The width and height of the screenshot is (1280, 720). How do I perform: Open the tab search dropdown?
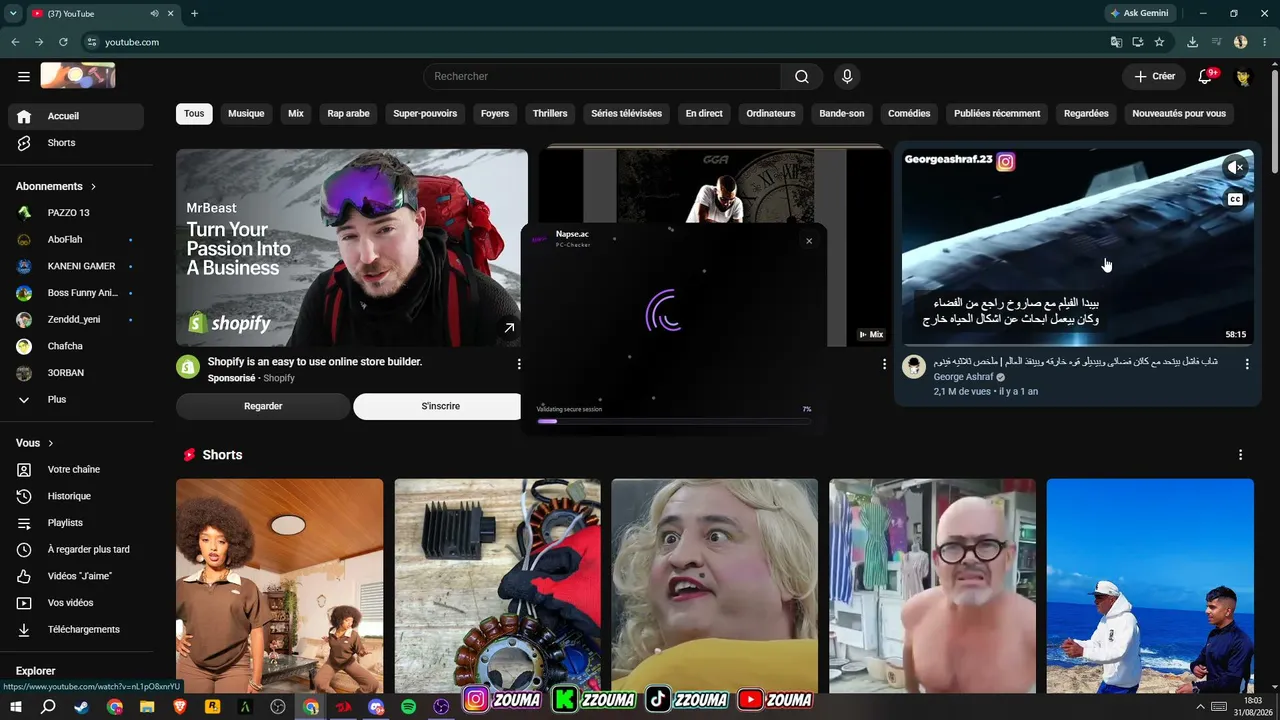click(x=13, y=13)
